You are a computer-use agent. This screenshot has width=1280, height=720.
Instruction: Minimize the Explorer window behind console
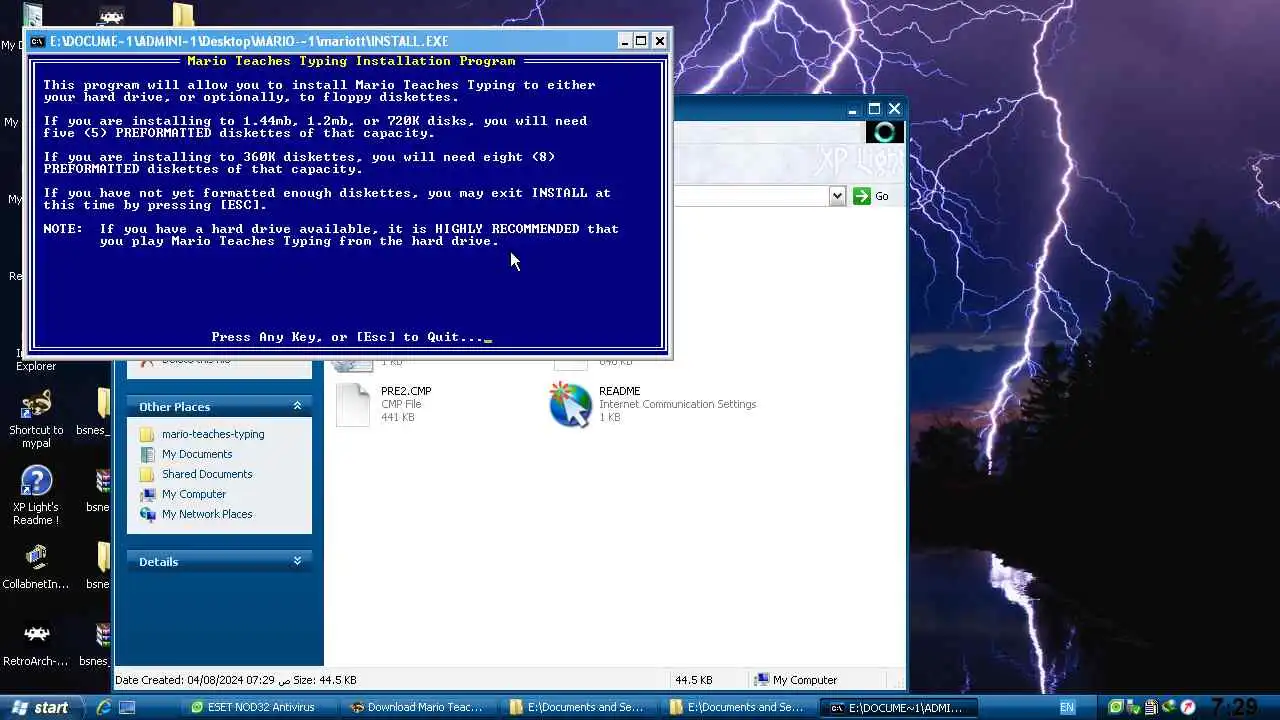tap(853, 109)
